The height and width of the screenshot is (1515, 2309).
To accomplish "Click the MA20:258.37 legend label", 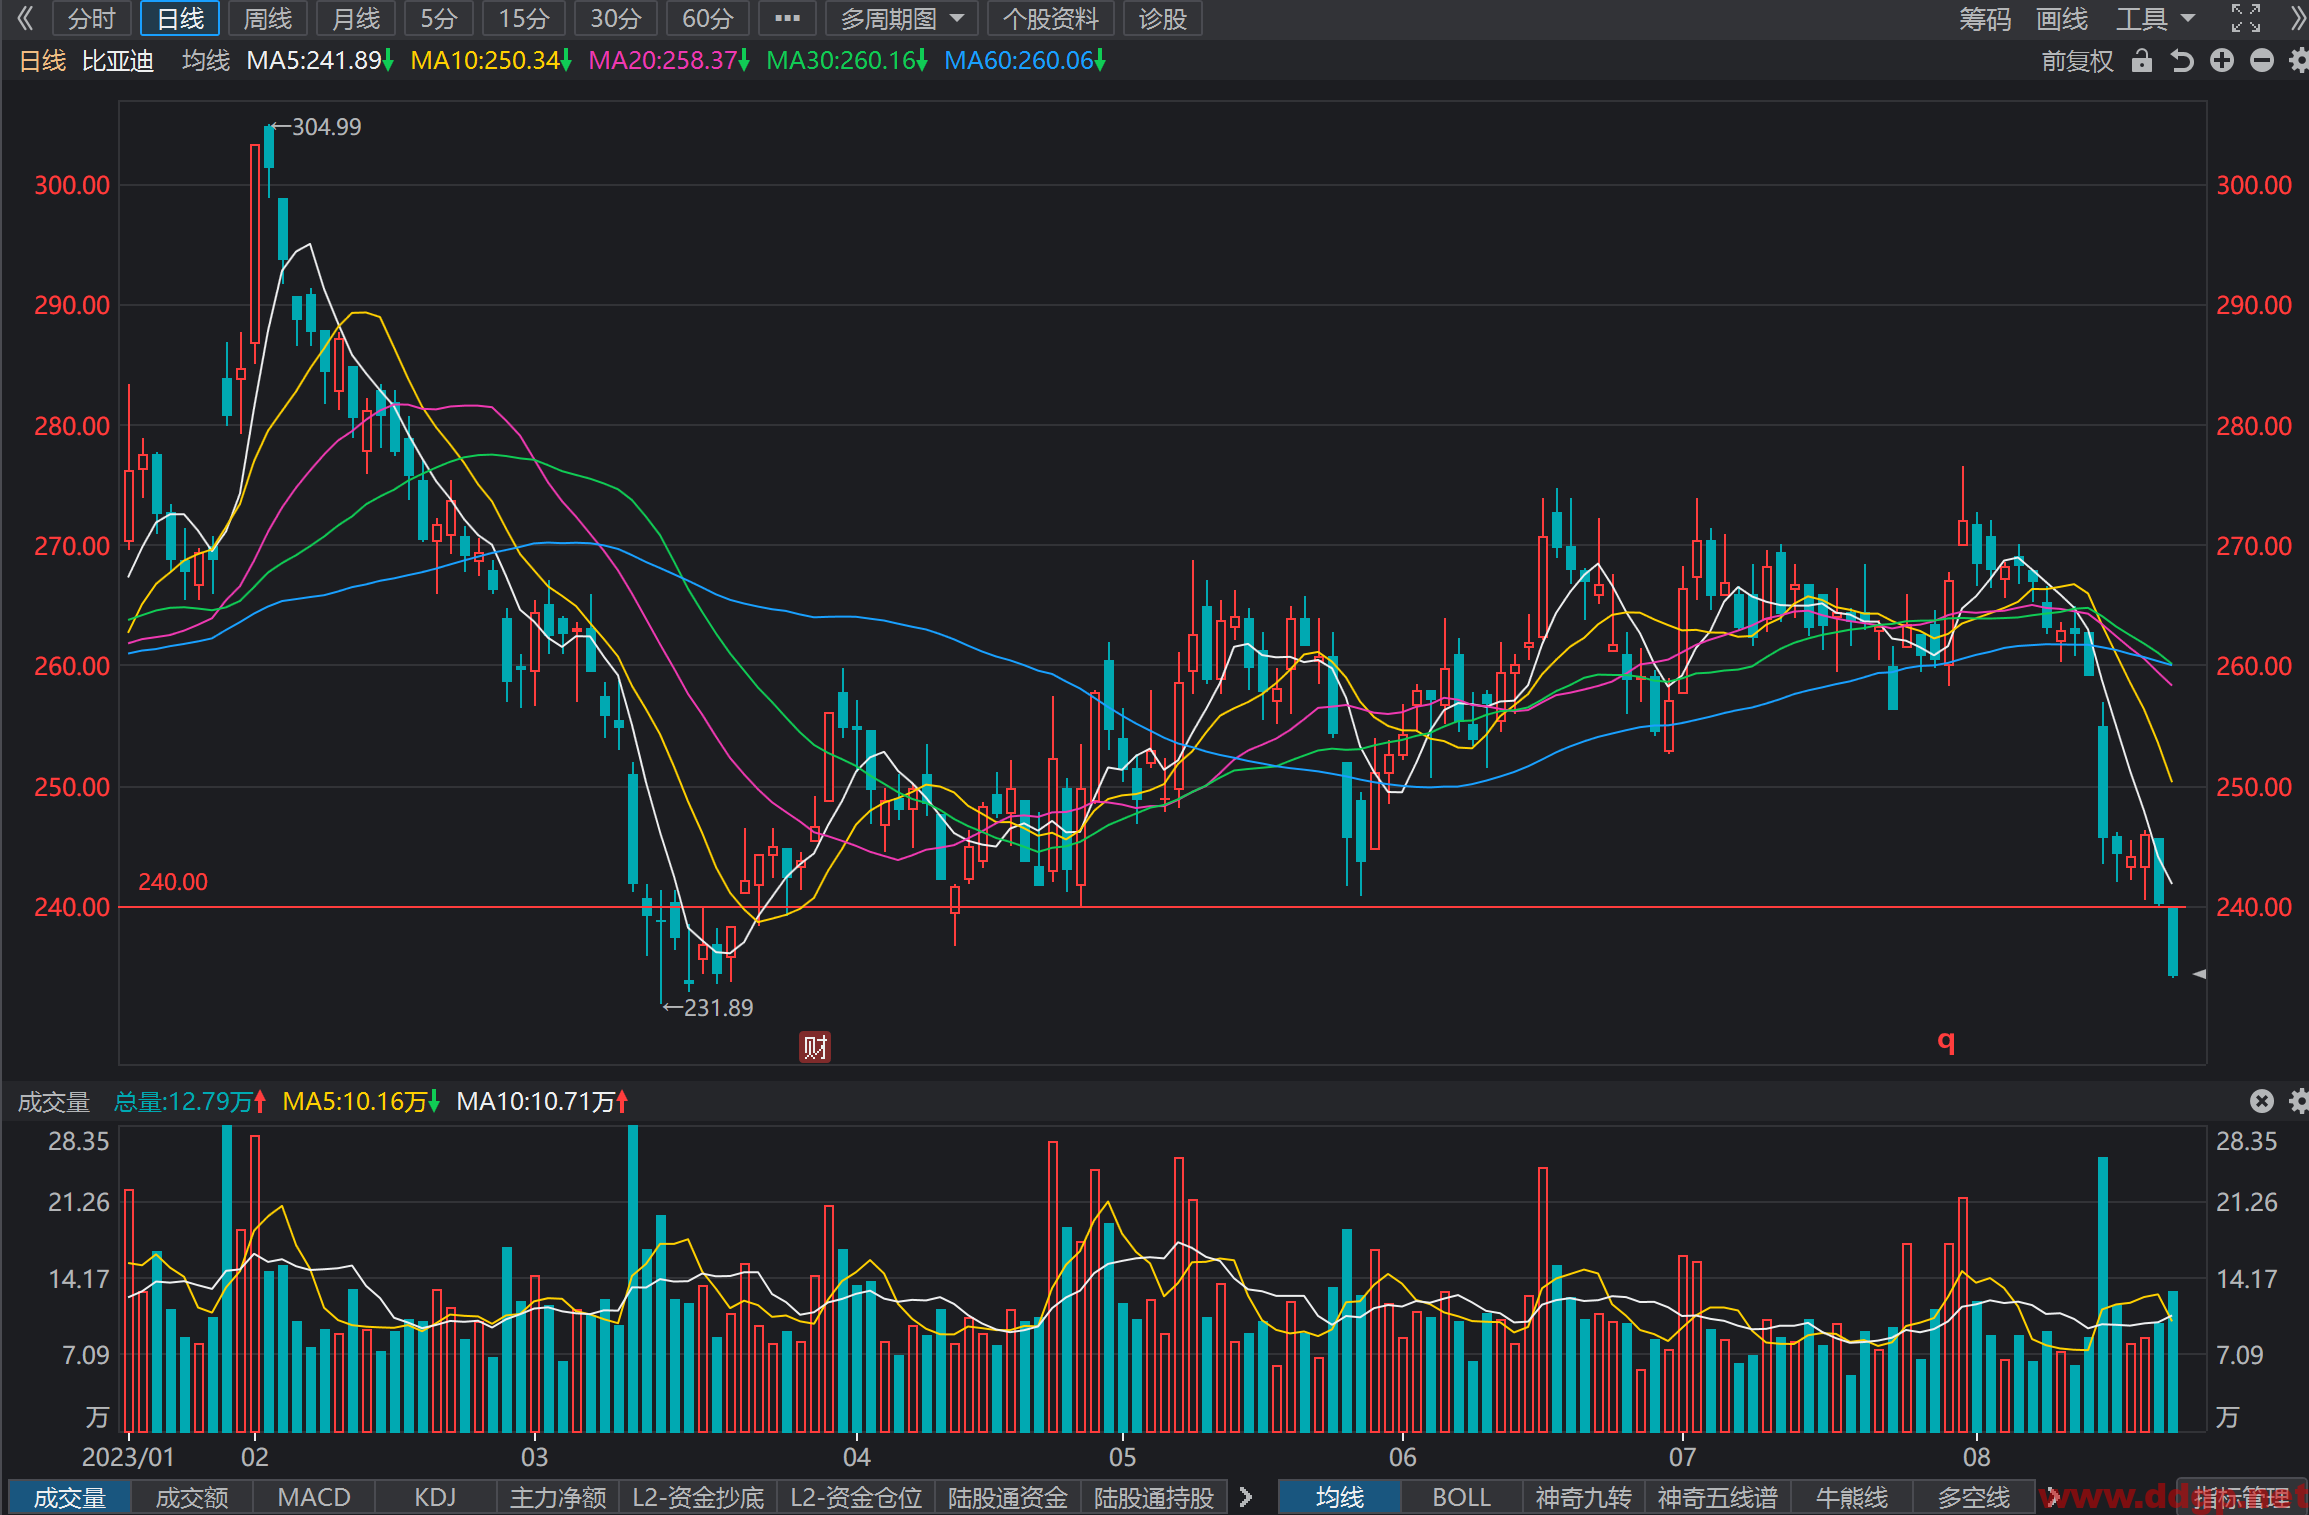I will point(668,61).
